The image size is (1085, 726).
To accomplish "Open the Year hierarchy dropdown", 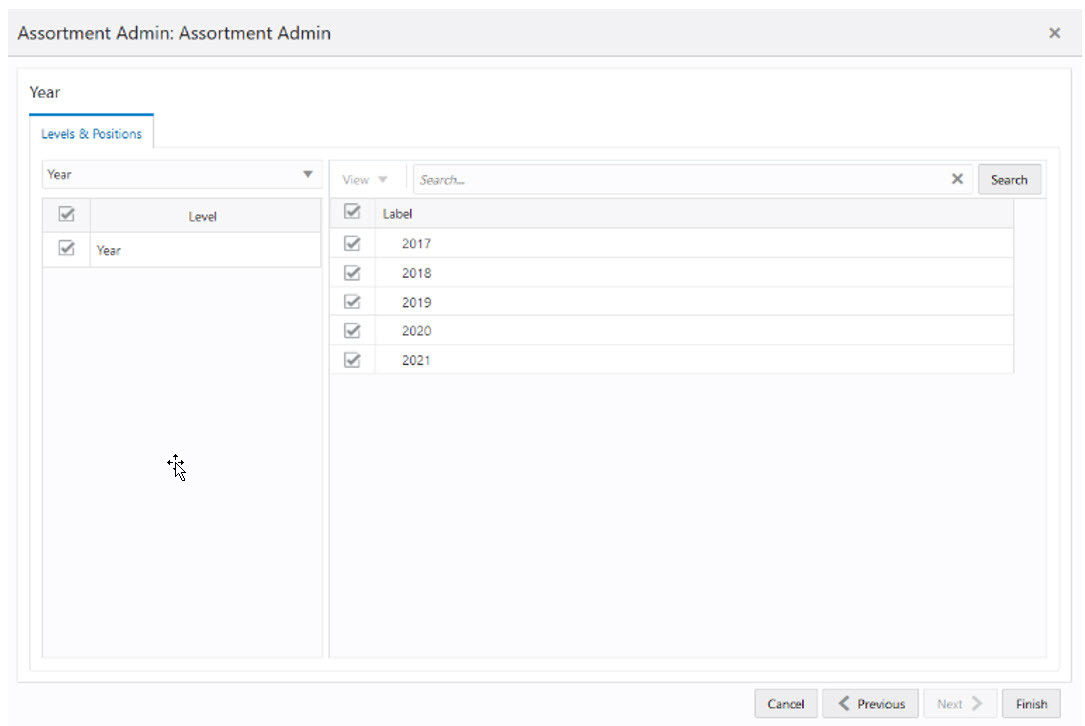I will click(x=182, y=174).
